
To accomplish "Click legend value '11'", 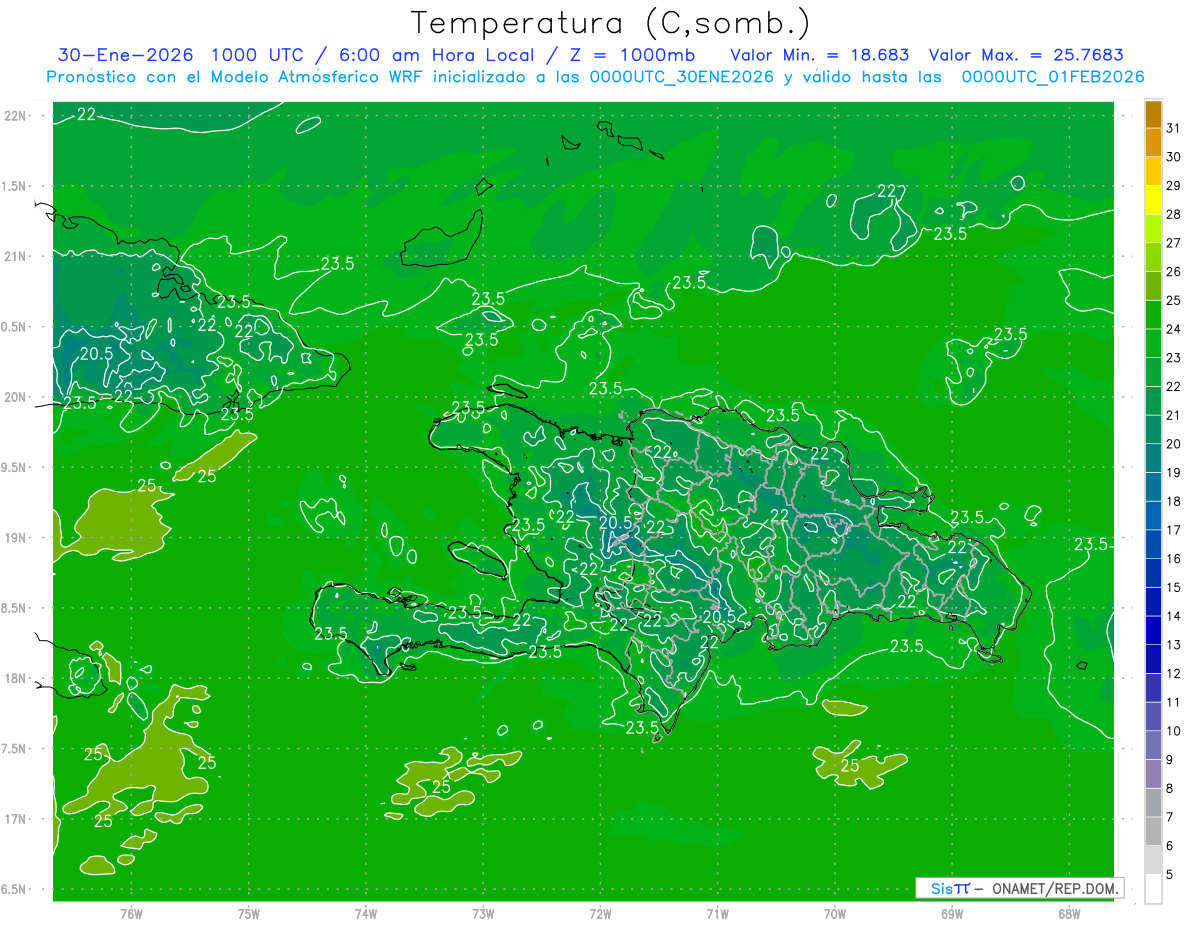I will [1174, 703].
